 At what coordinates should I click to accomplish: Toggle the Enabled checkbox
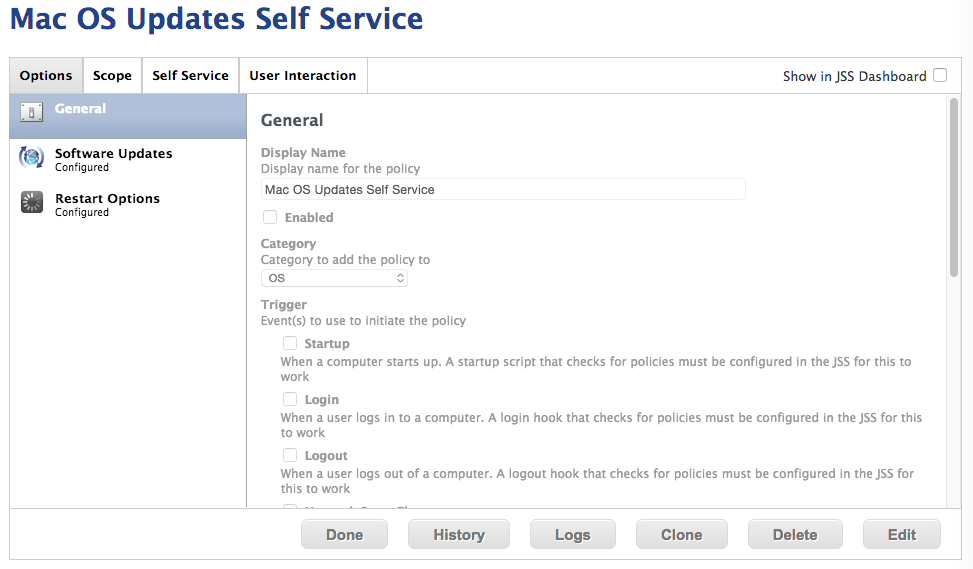[x=270, y=217]
